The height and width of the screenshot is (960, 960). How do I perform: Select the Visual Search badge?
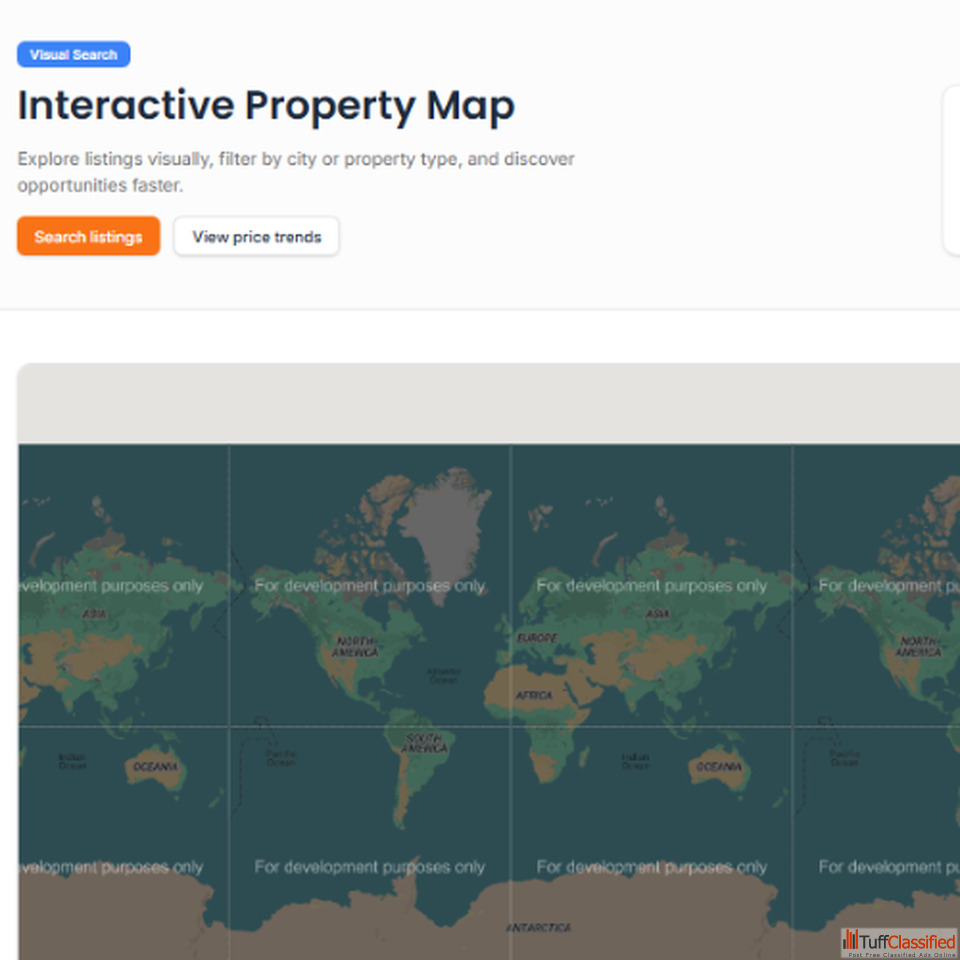pos(73,55)
